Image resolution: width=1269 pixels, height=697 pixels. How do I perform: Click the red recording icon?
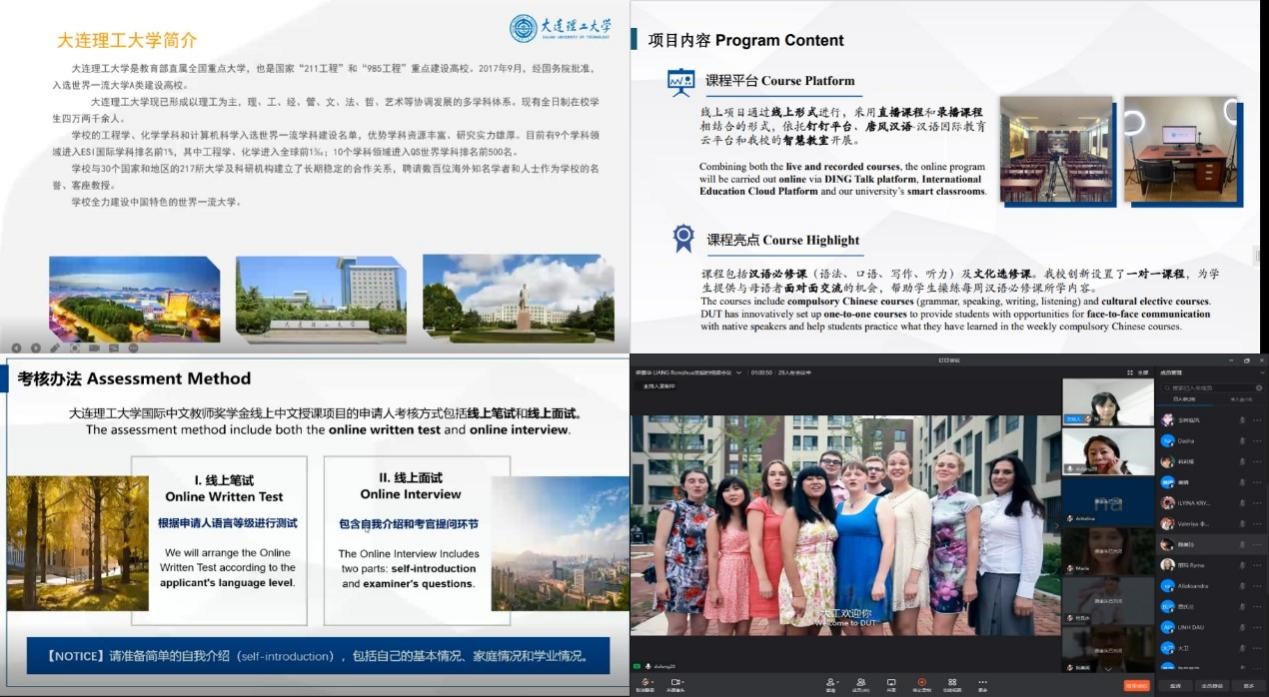click(x=921, y=683)
